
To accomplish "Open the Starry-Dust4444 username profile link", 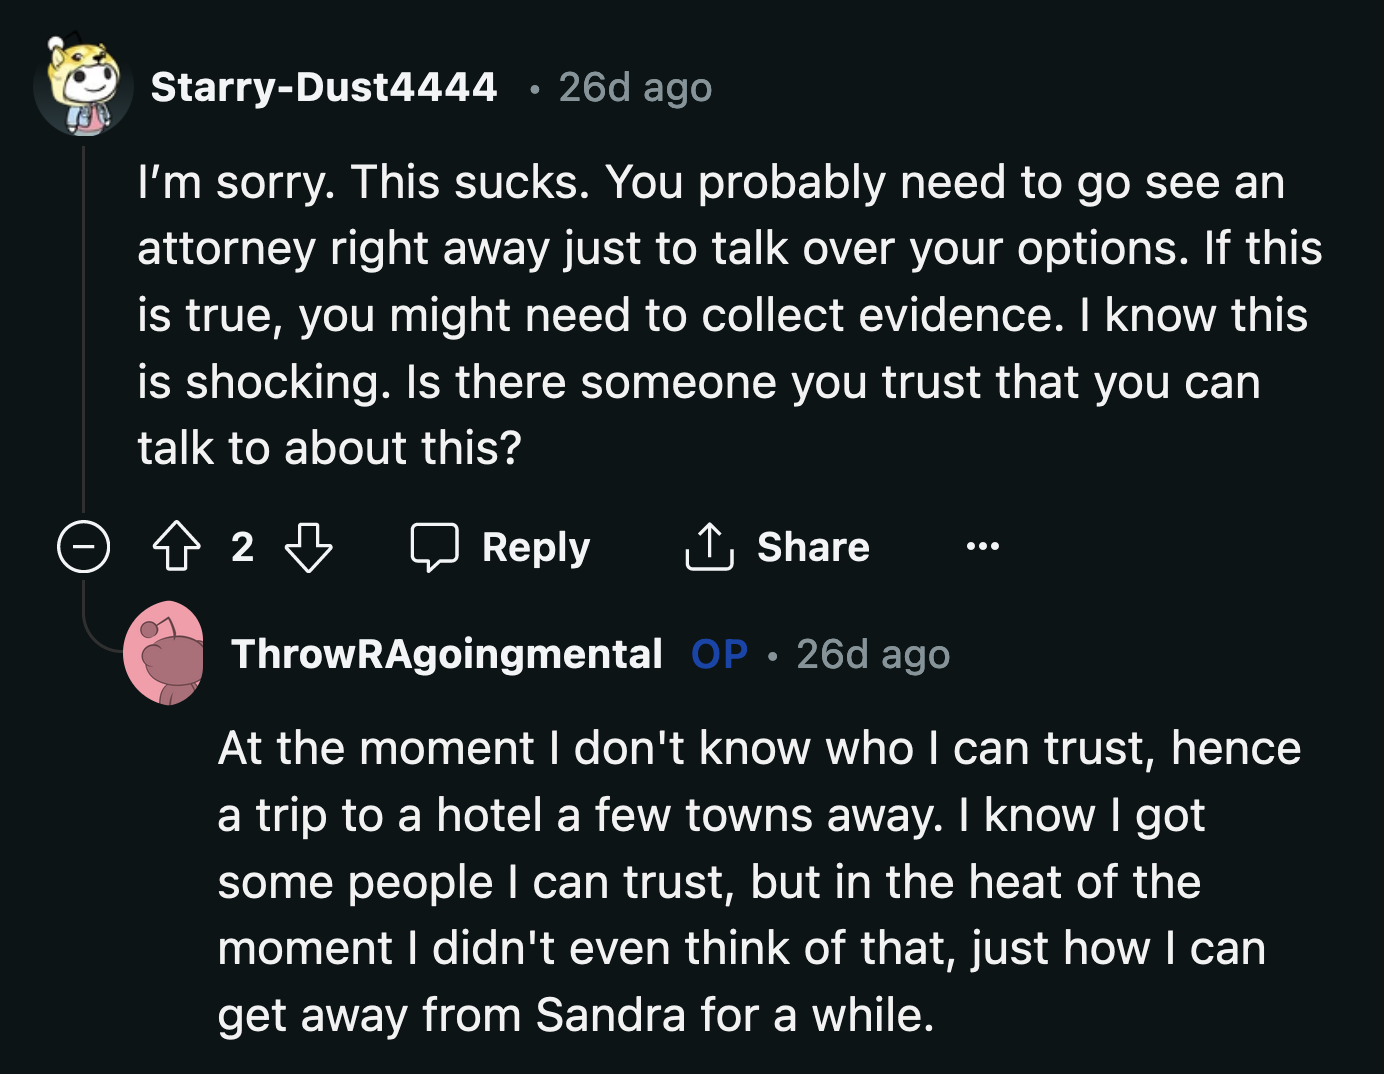I will click(x=323, y=87).
